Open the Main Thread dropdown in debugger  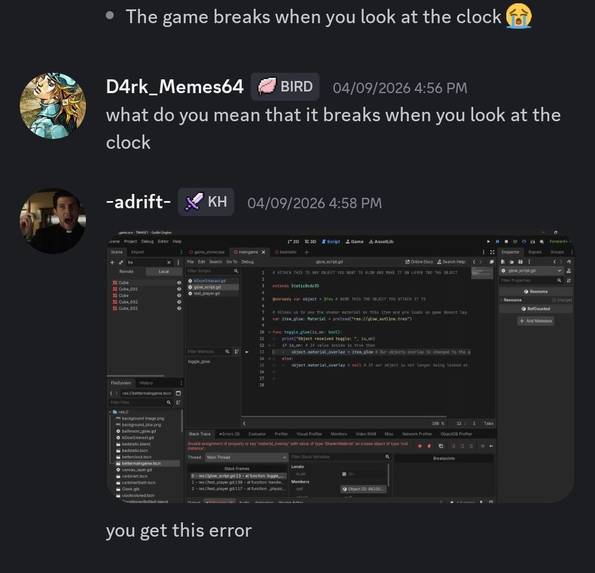[246, 458]
